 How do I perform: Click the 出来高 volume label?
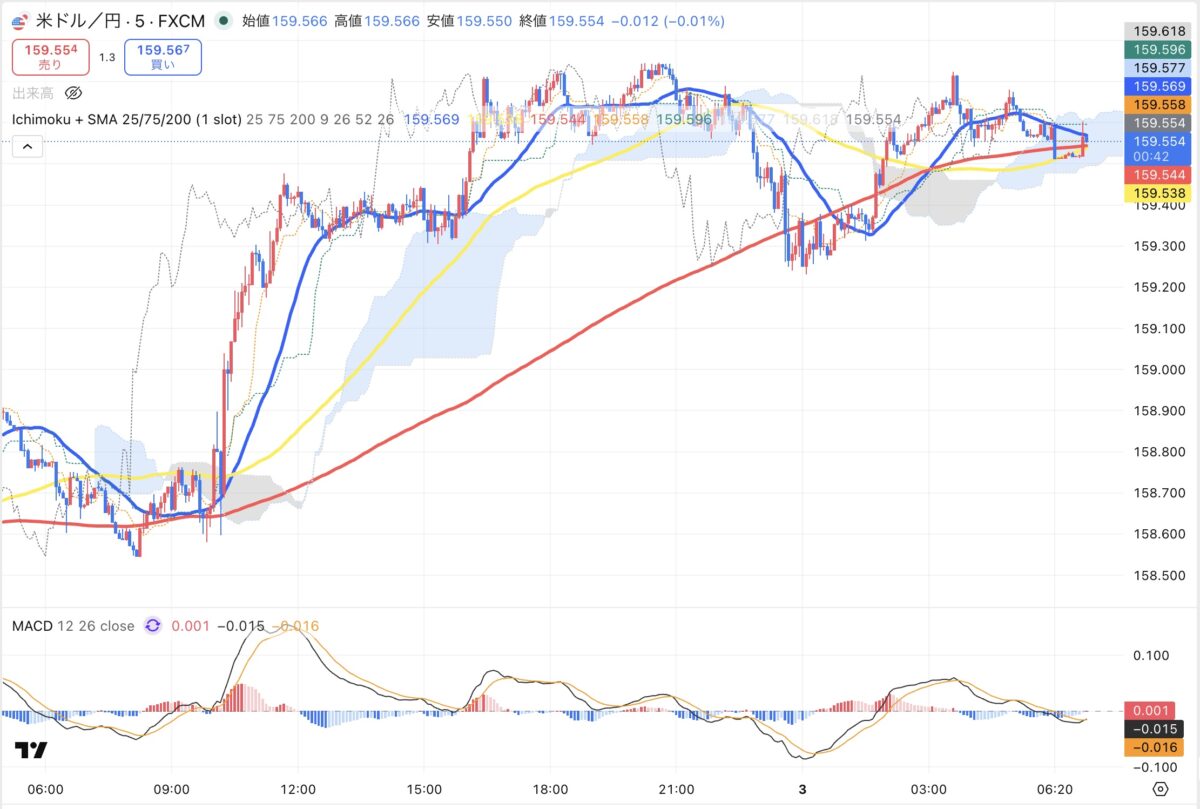[32, 94]
